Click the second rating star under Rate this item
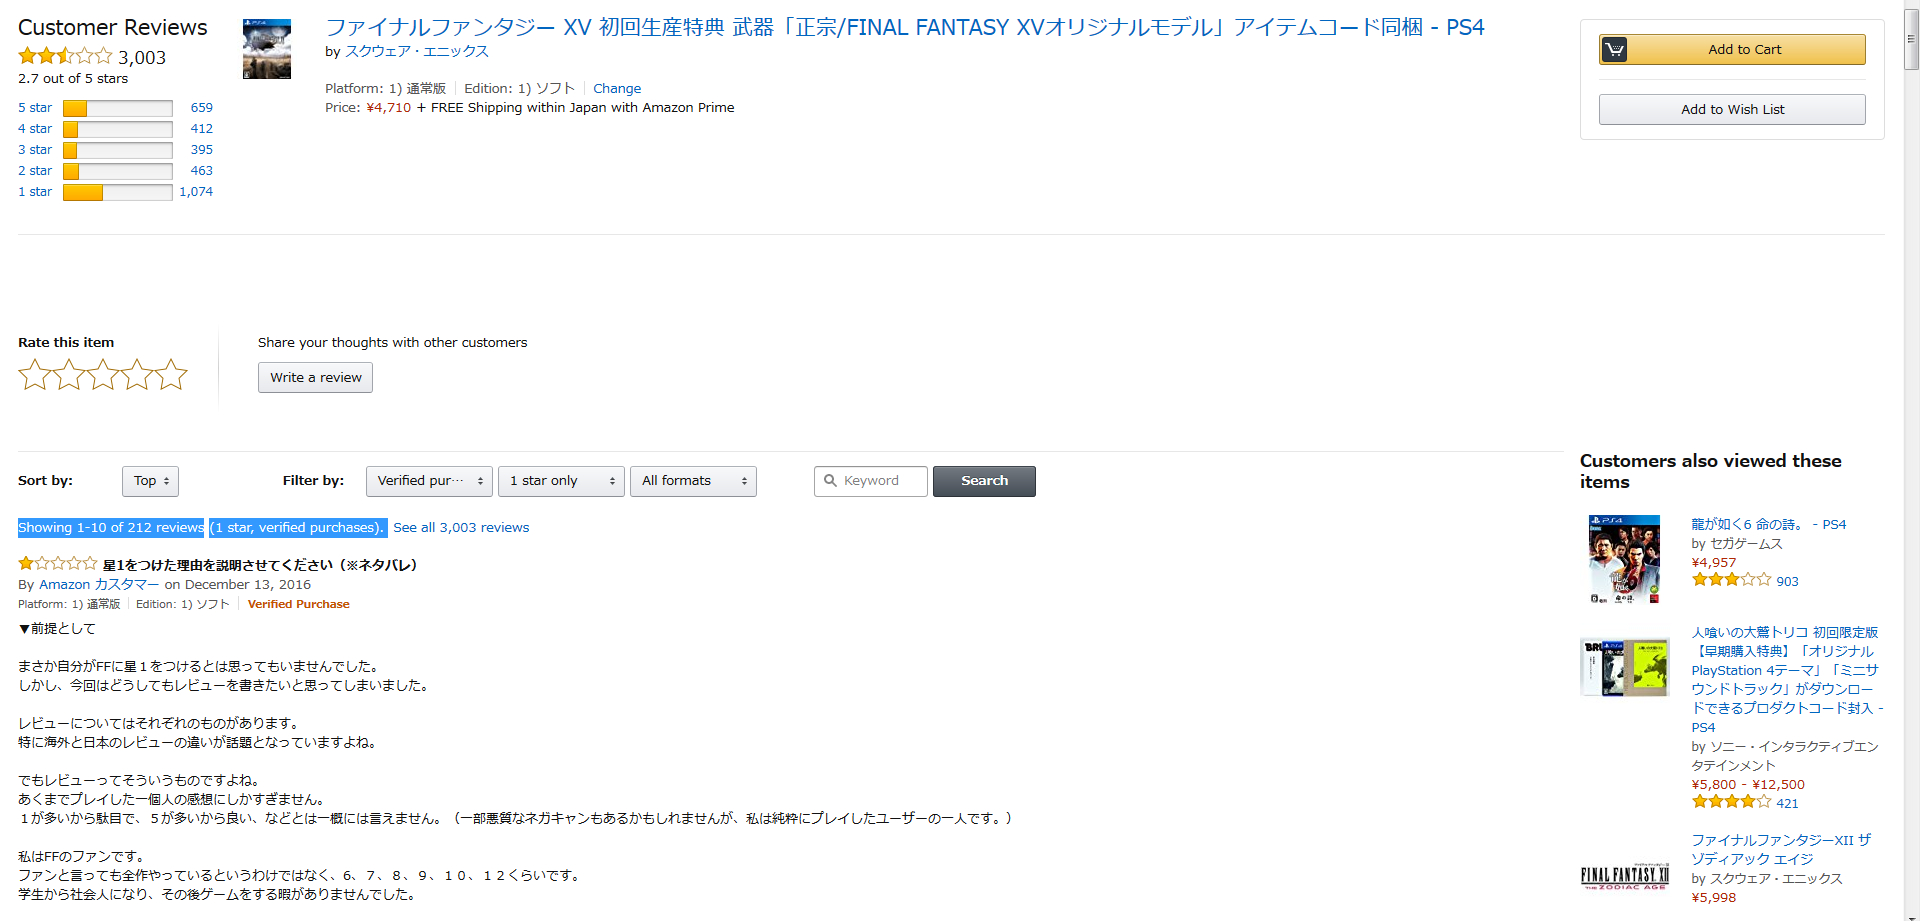Image resolution: width=1920 pixels, height=921 pixels. pos(69,375)
